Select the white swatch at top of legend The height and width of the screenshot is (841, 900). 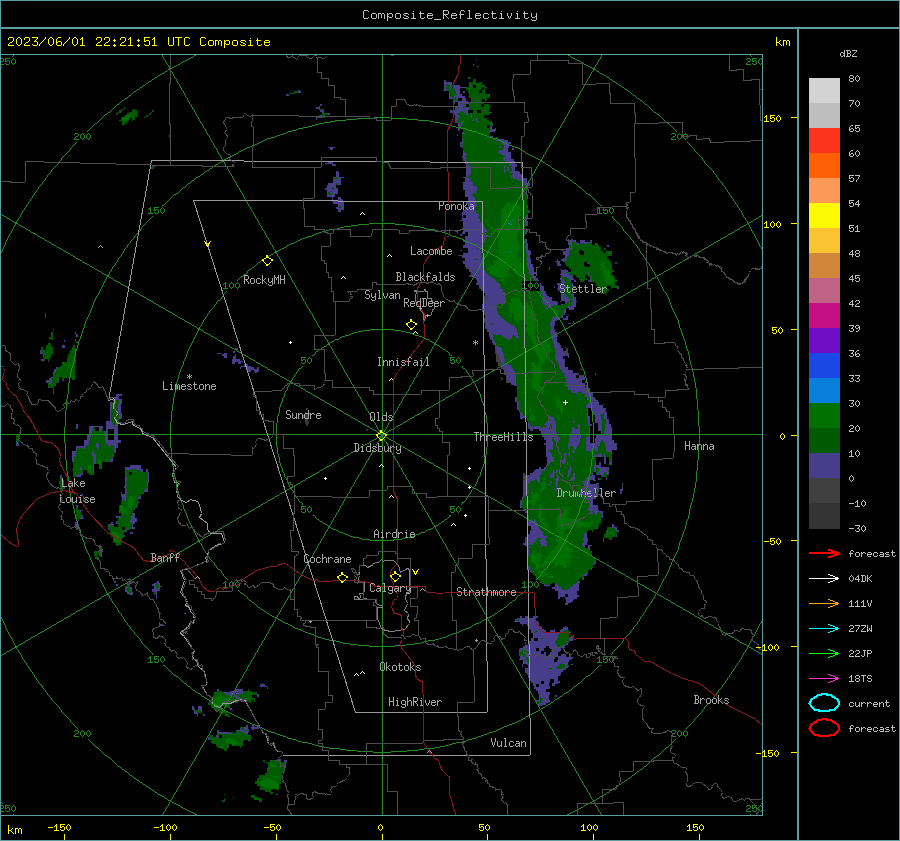[x=824, y=91]
